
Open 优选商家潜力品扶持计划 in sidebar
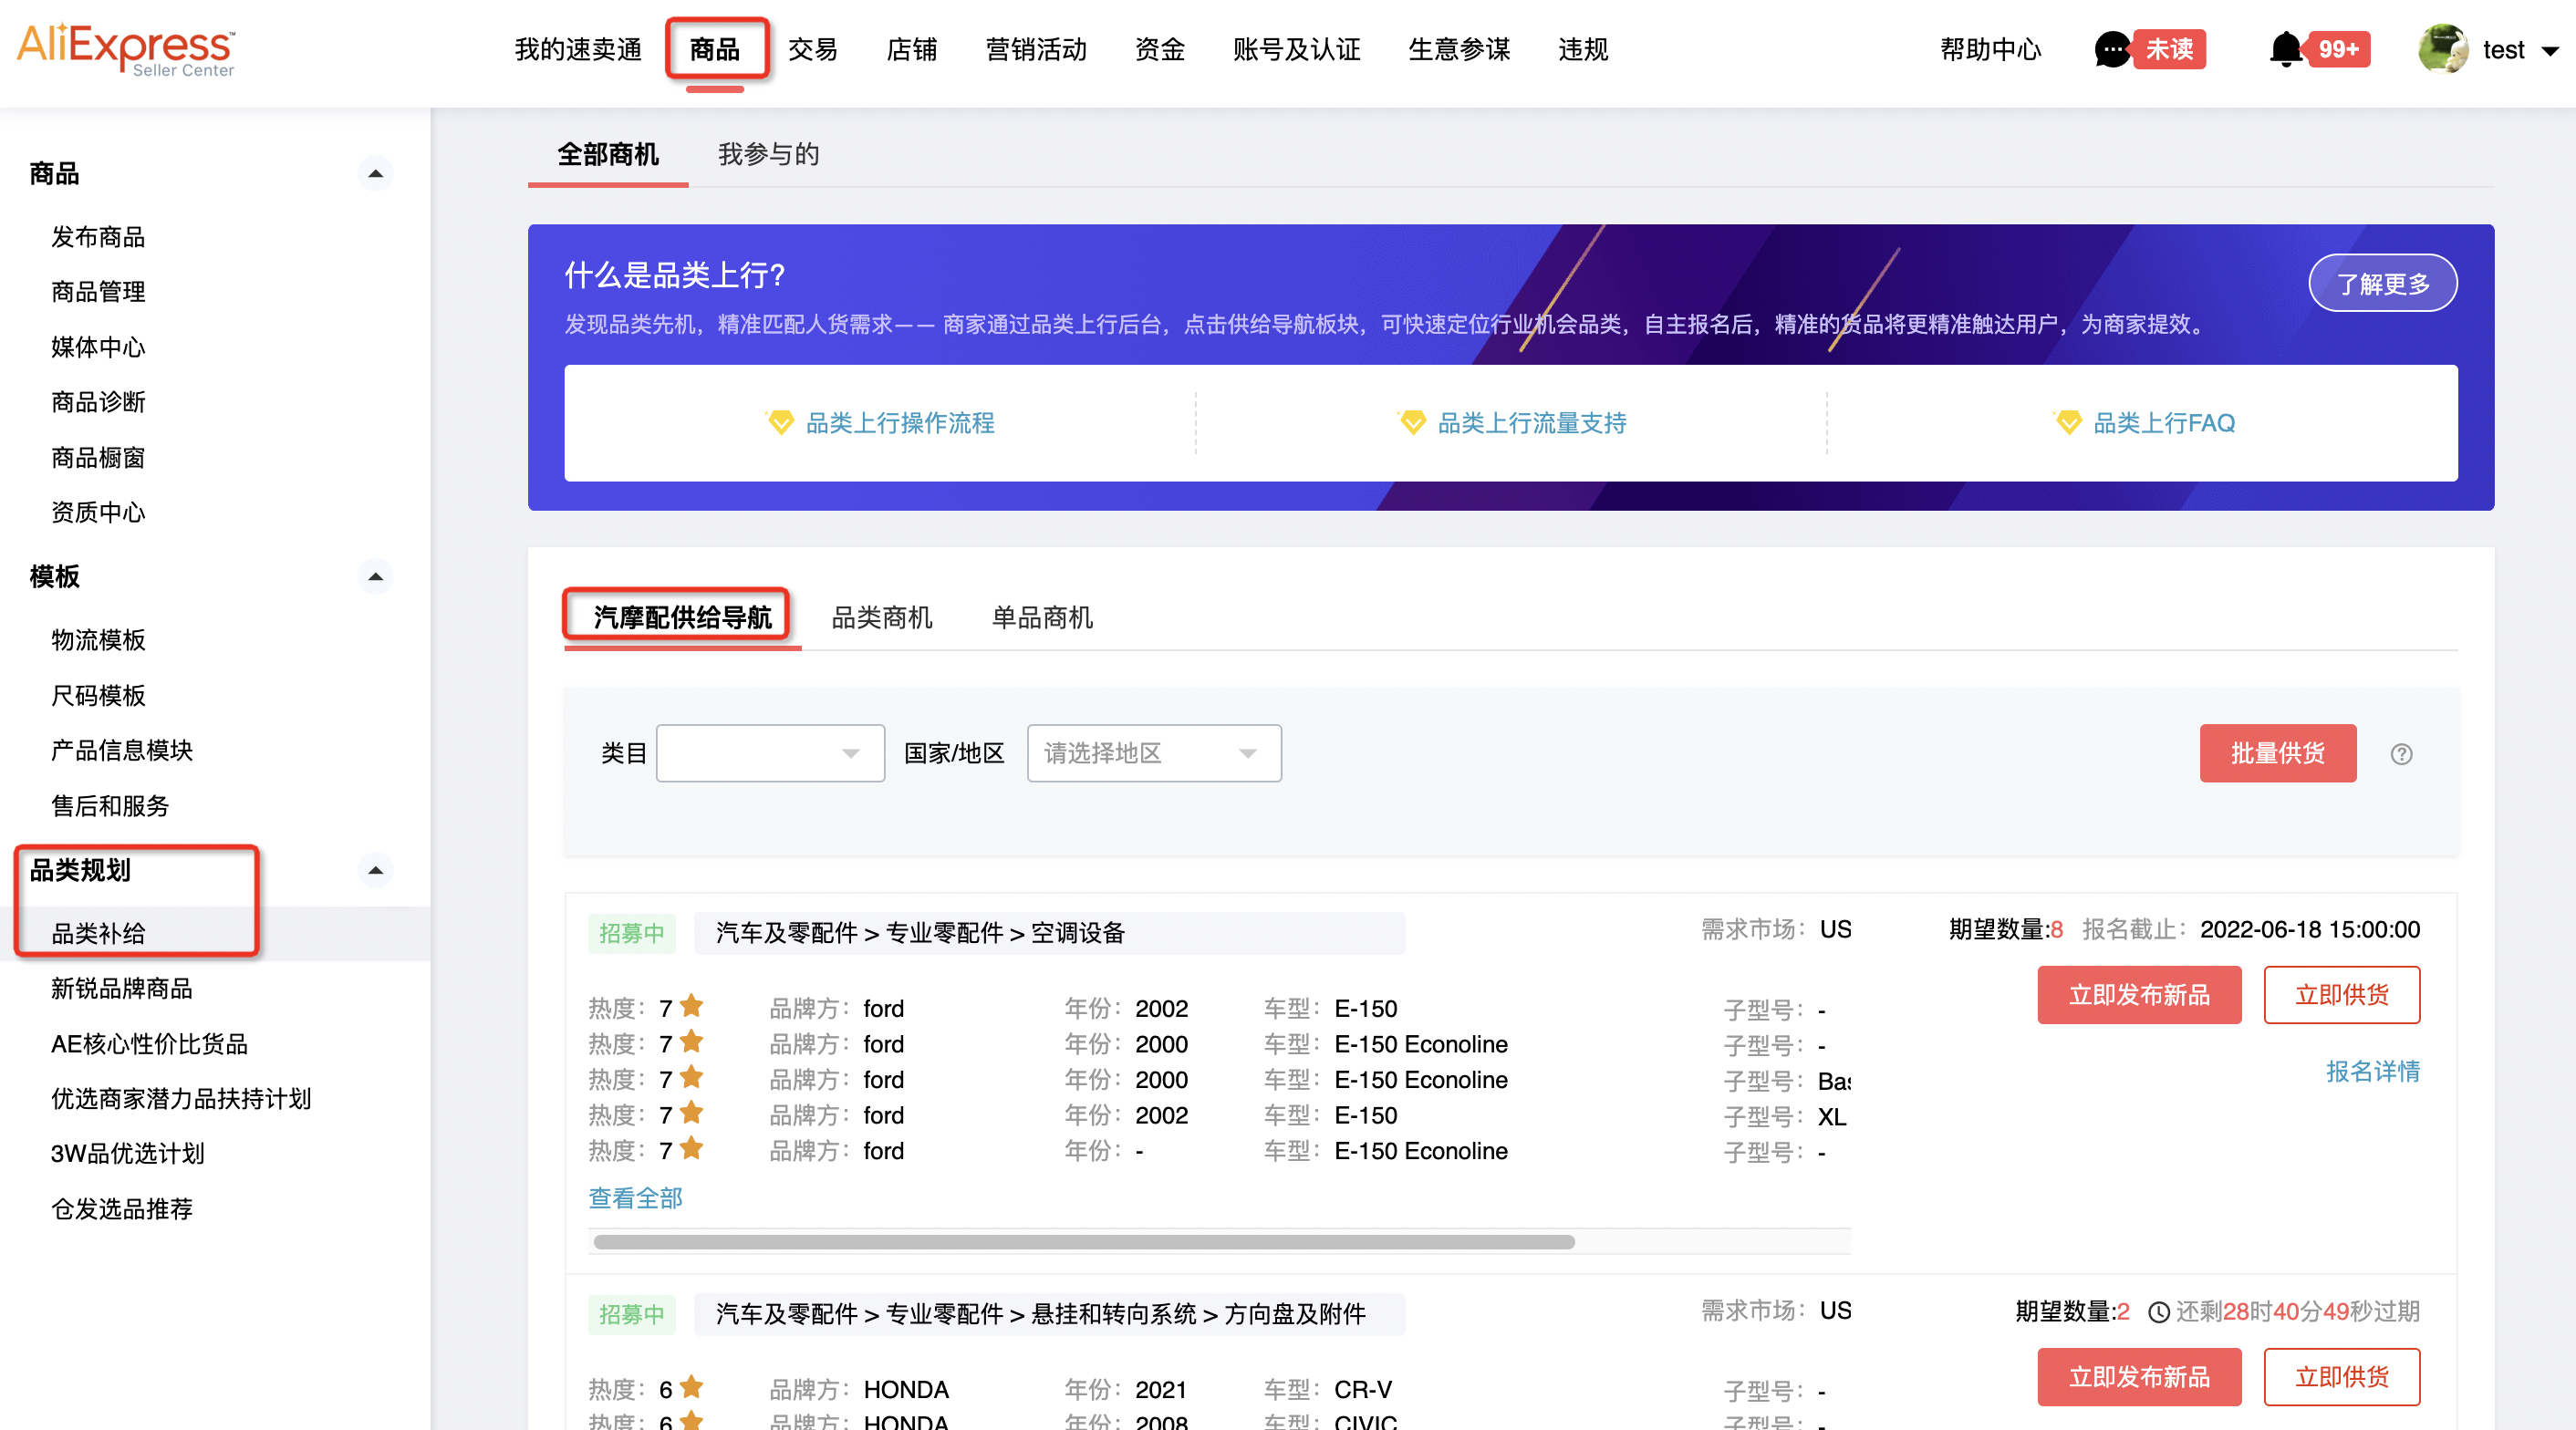(181, 1099)
